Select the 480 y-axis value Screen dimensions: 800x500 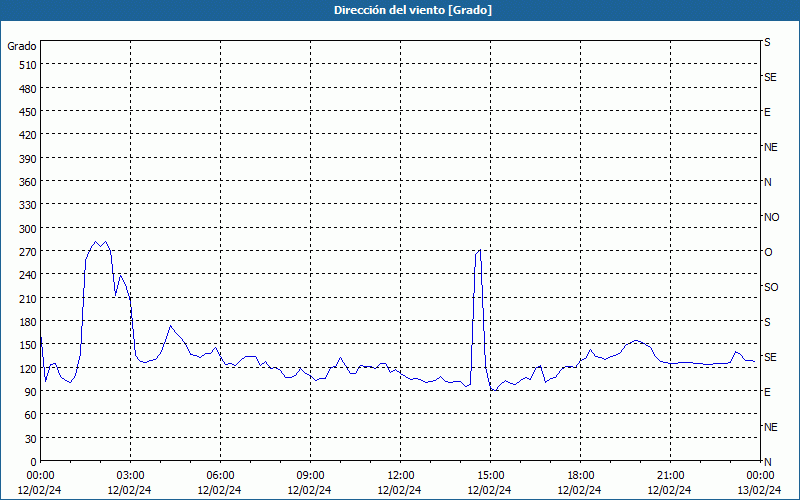pyautogui.click(x=28, y=89)
